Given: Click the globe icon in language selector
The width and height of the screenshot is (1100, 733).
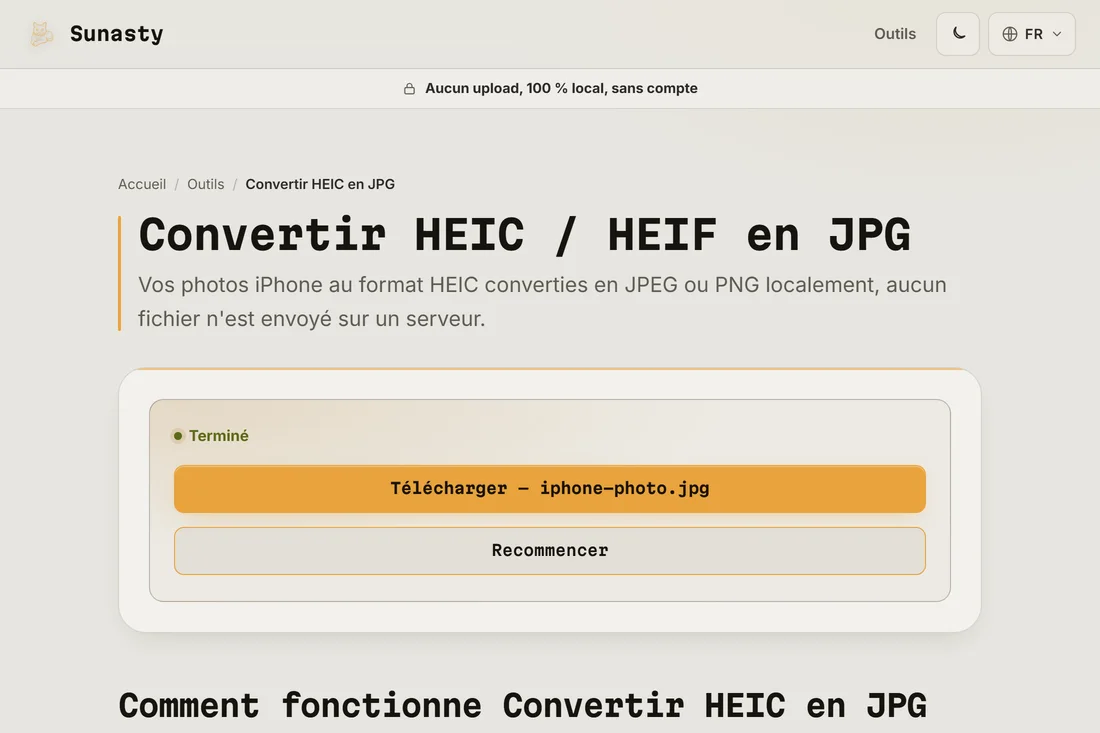Looking at the screenshot, I should [1010, 34].
